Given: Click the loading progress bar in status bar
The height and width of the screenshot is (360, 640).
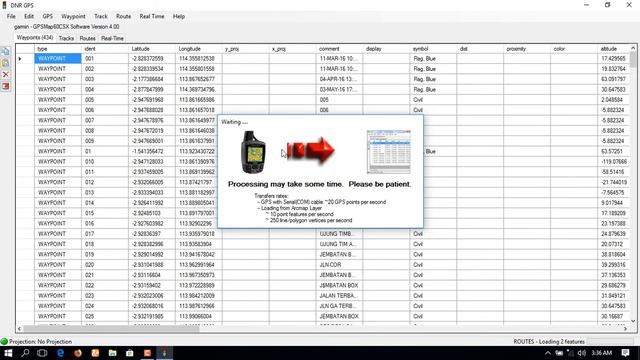Looking at the screenshot, I should pos(610,342).
